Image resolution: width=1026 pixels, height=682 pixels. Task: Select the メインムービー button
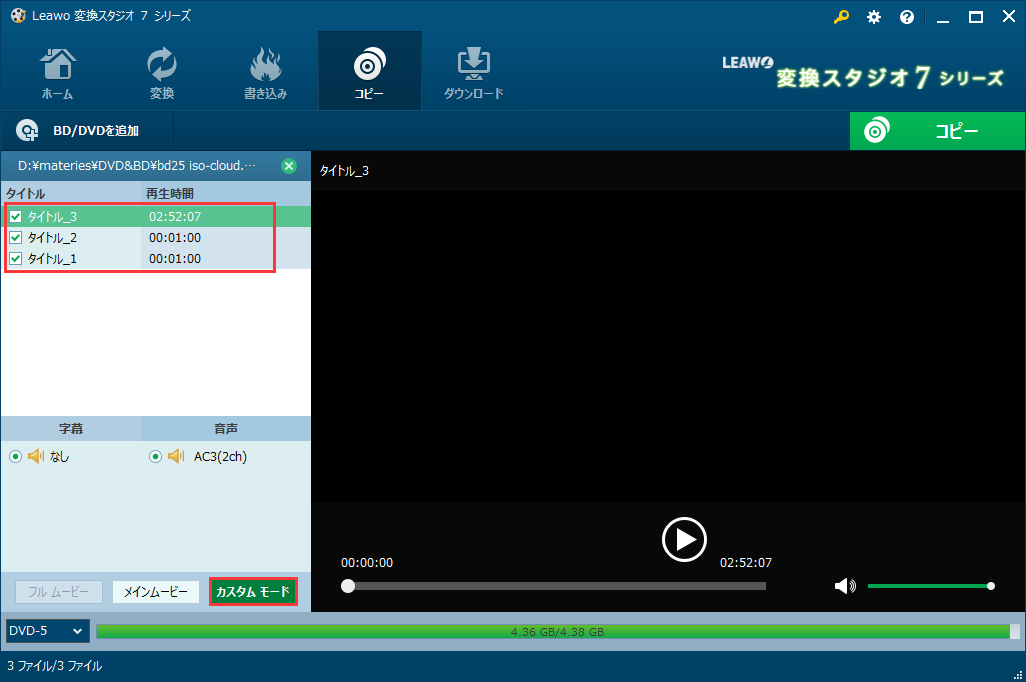[x=158, y=591]
